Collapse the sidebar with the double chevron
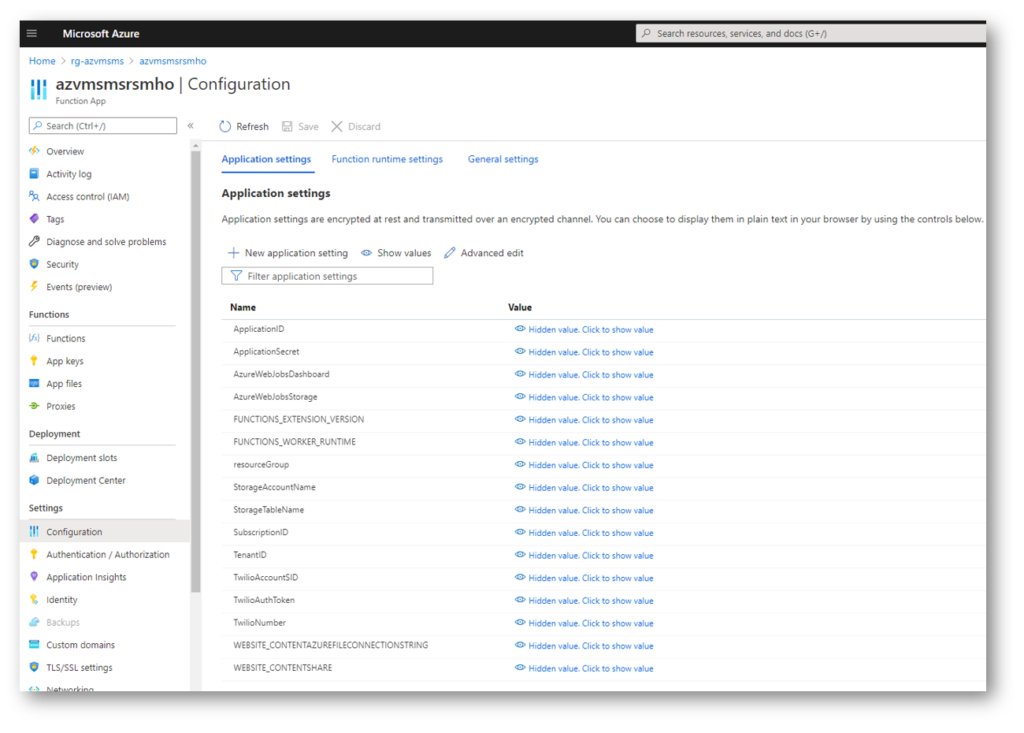Viewport: 1024px width, 733px height. (191, 125)
